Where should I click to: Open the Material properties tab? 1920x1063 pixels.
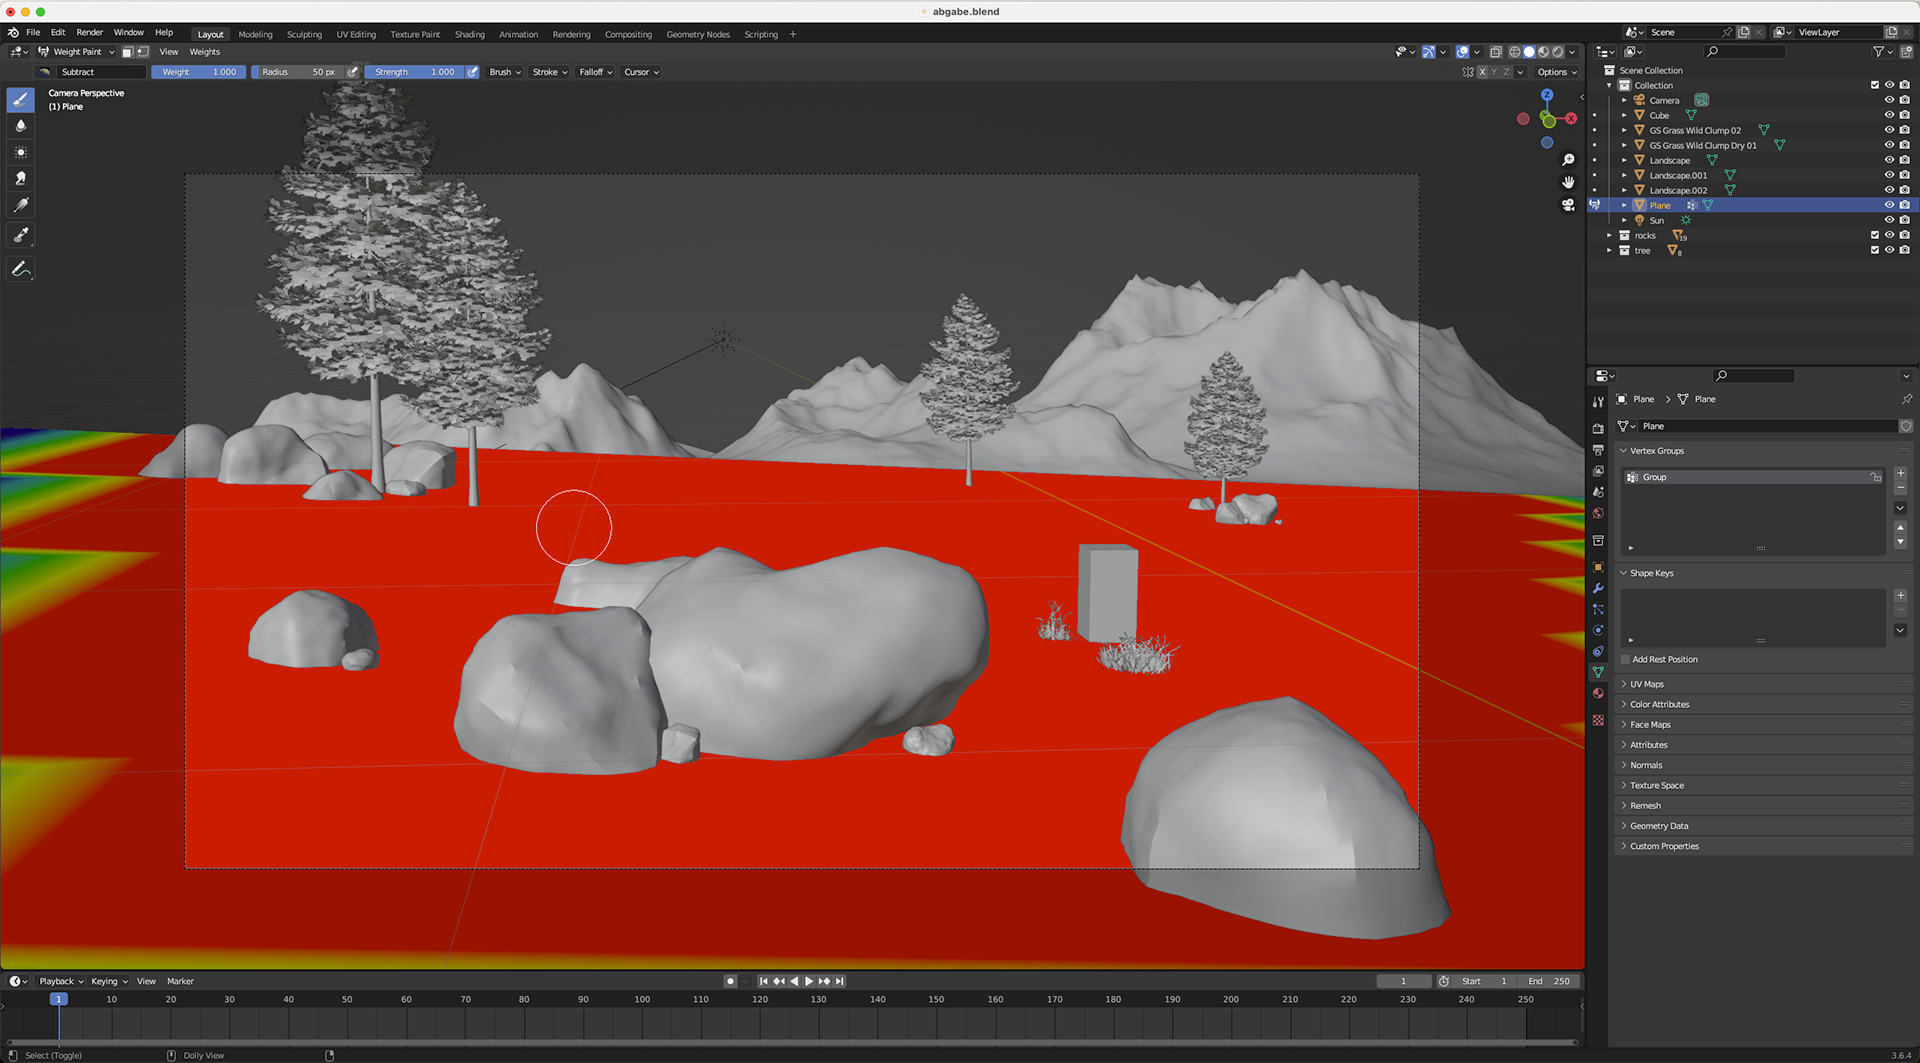[1598, 693]
